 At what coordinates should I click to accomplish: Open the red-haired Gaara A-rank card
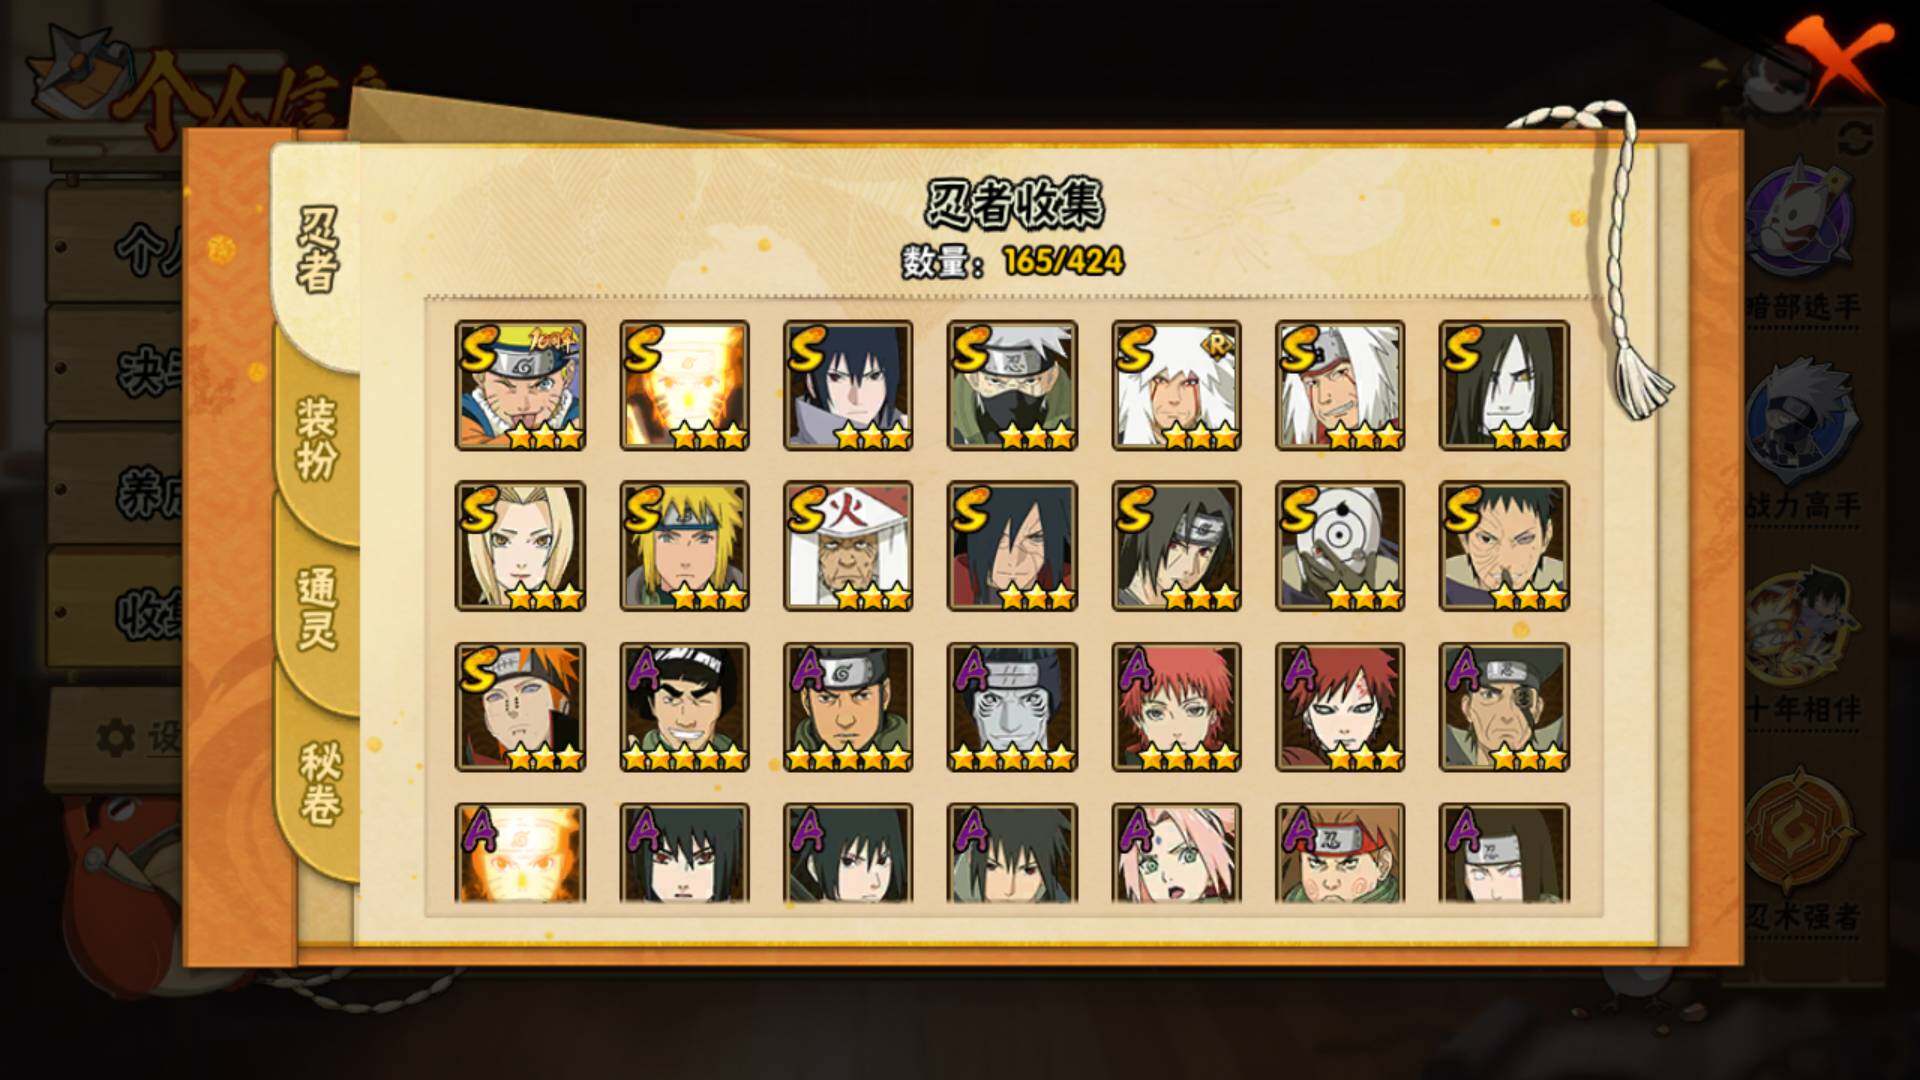coord(1340,707)
